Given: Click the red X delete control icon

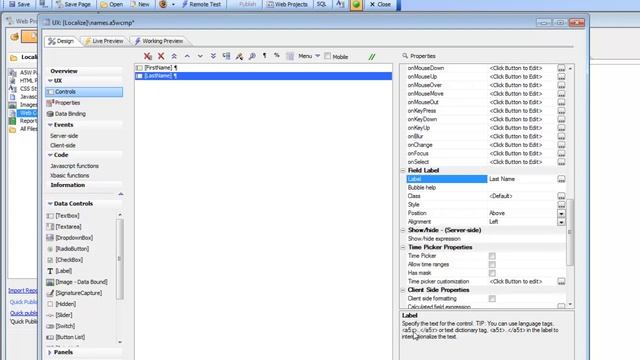Looking at the screenshot, I should pyautogui.click(x=161, y=56).
